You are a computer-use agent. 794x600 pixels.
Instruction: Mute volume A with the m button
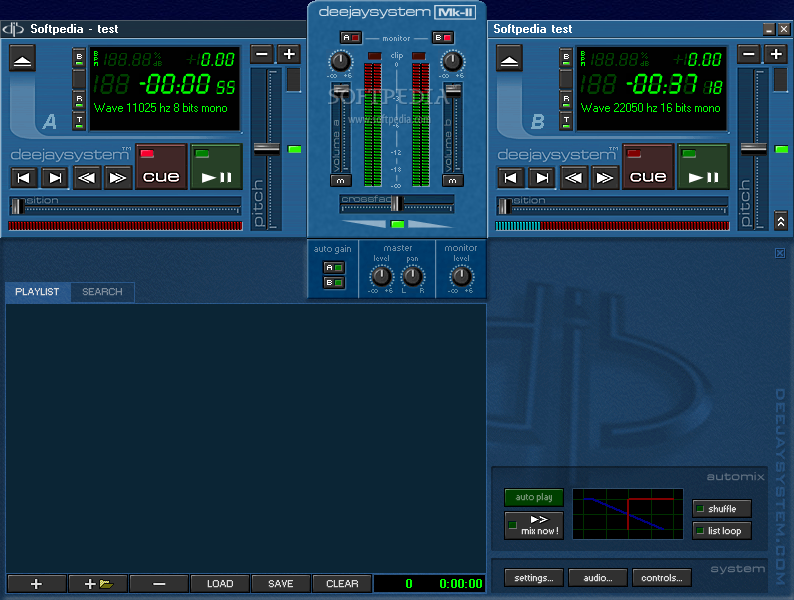click(341, 181)
